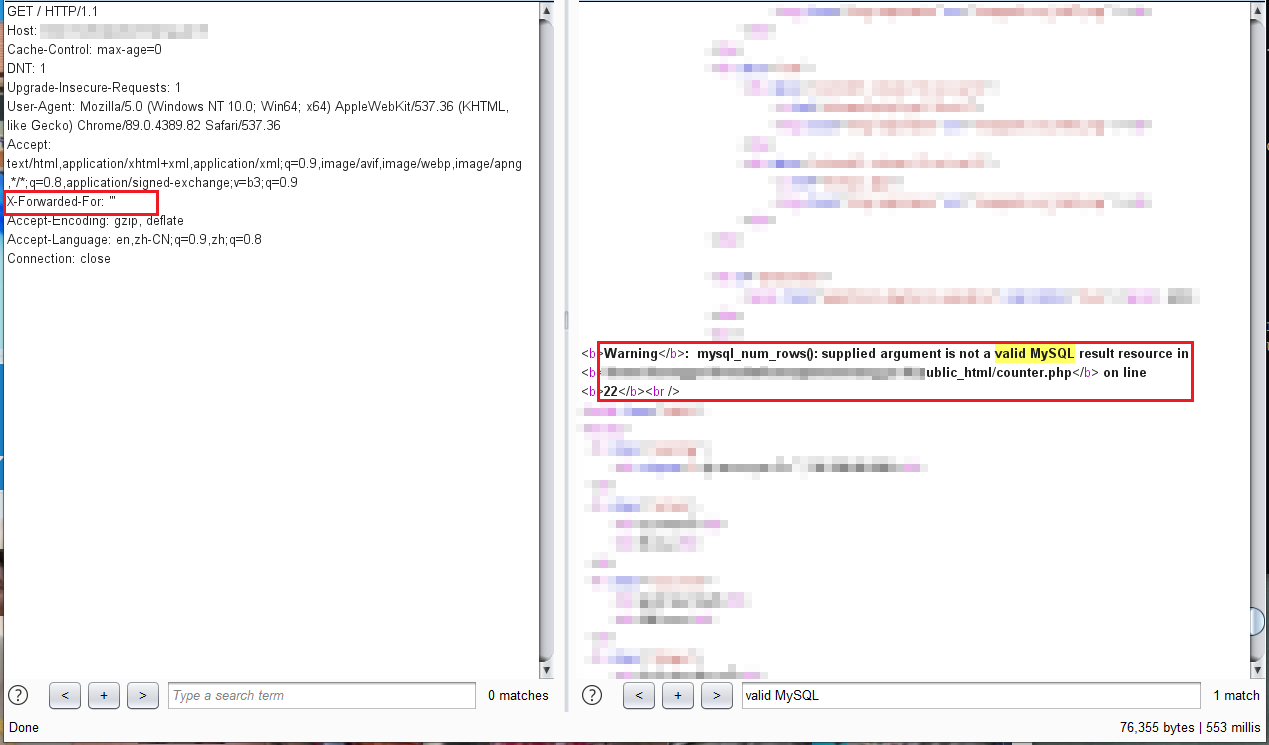Screen dimensions: 1269x745
Task: Click the response search field containing 'valid MySQL'
Action: [971, 695]
